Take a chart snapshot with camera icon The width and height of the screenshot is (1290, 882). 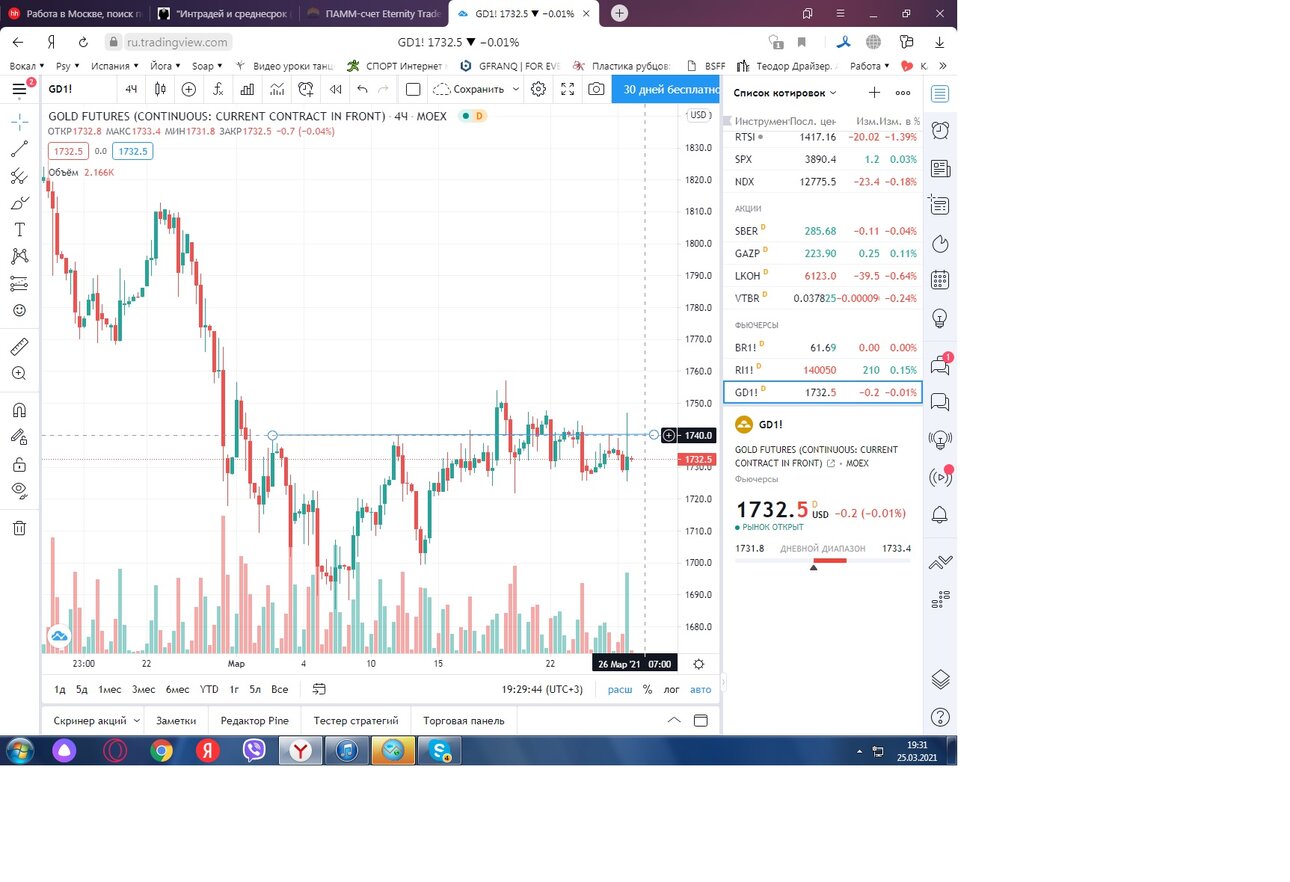pos(596,89)
